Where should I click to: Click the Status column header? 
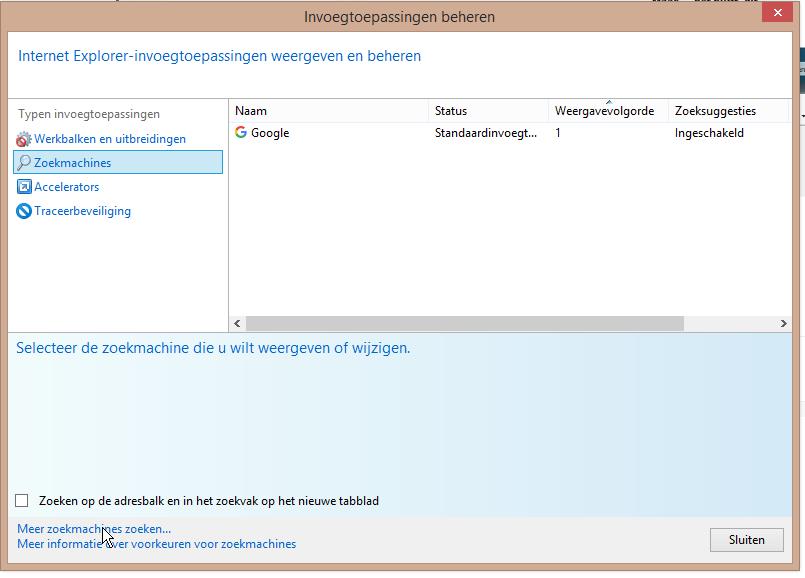coord(487,111)
